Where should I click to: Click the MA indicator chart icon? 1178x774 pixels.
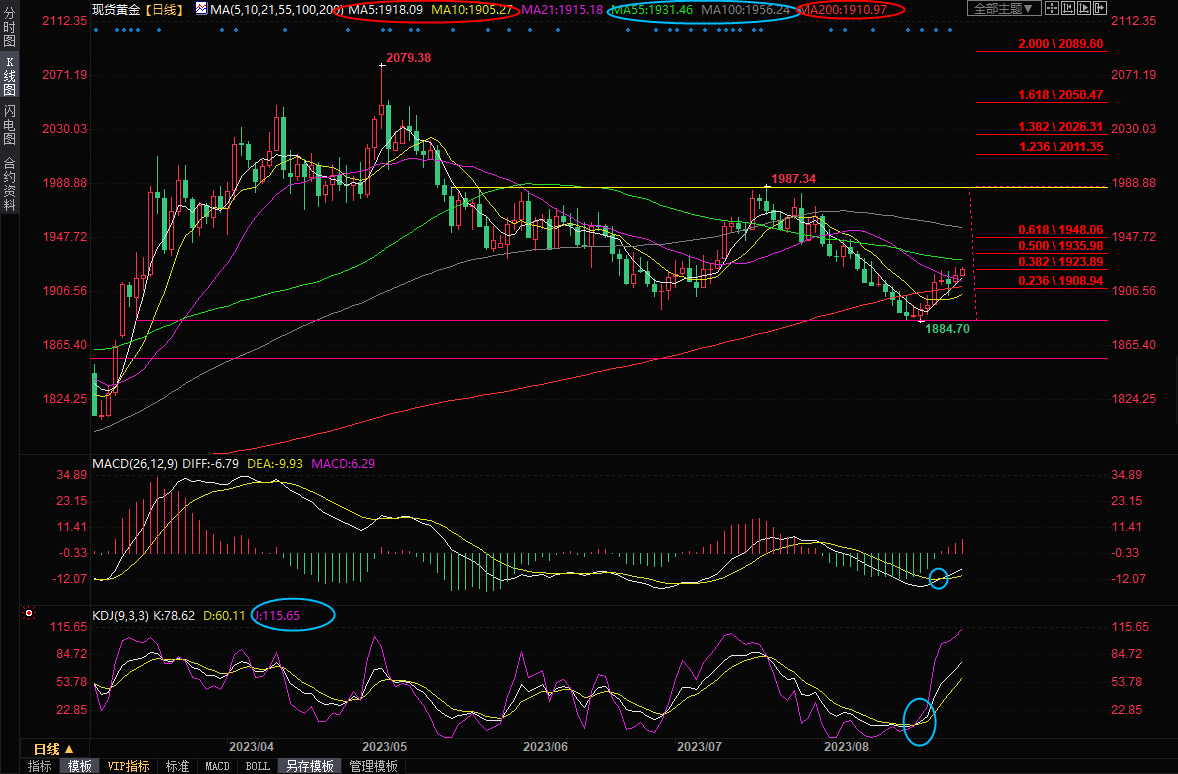tap(201, 9)
